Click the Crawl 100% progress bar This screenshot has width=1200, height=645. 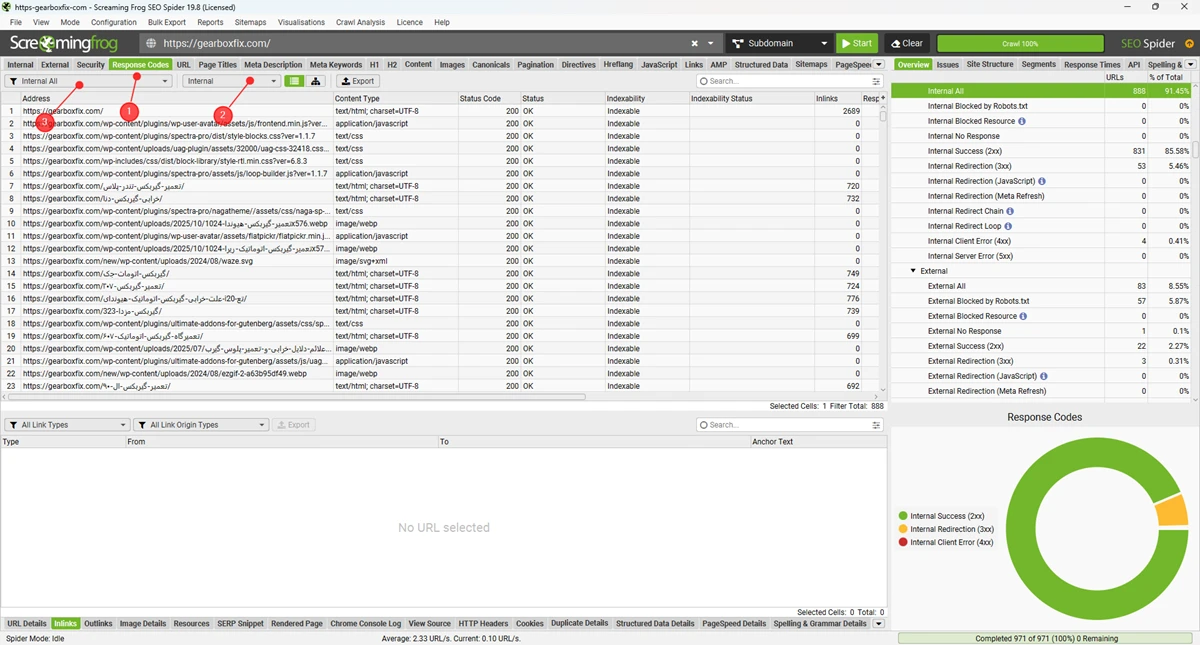[1020, 44]
